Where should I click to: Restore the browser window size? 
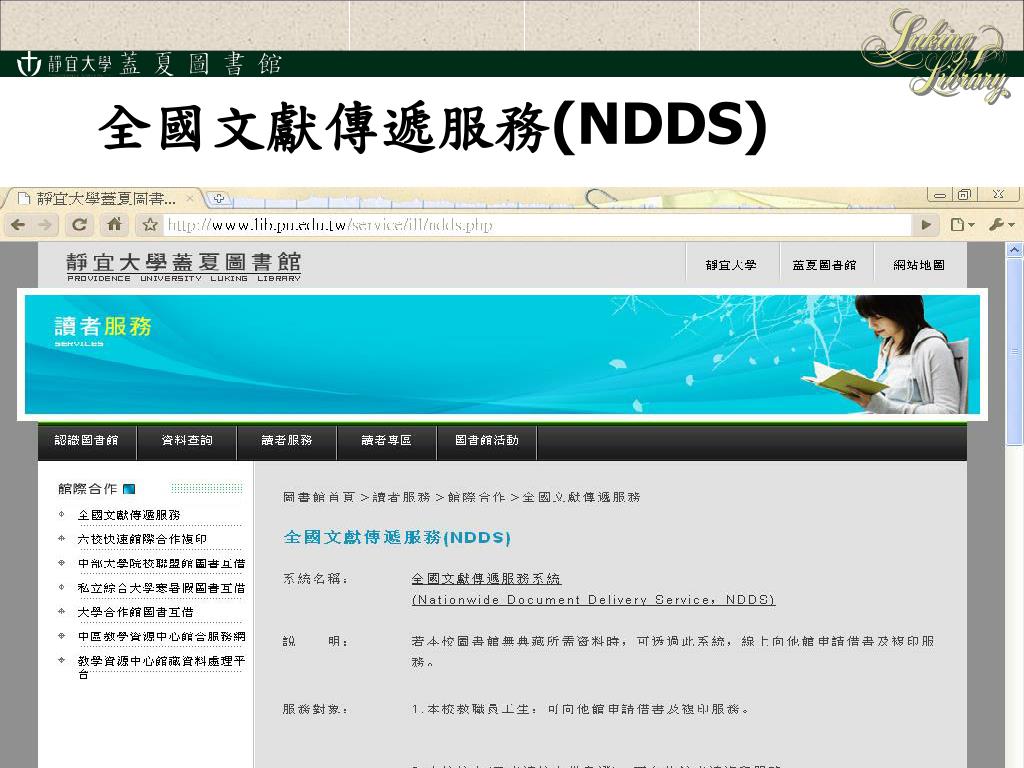(964, 195)
